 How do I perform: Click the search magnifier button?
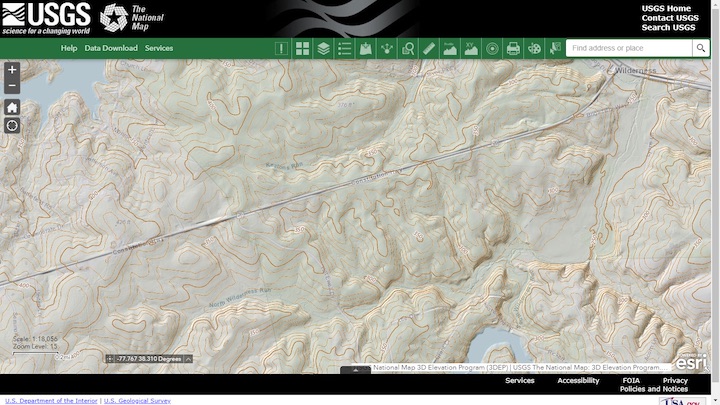pos(702,48)
